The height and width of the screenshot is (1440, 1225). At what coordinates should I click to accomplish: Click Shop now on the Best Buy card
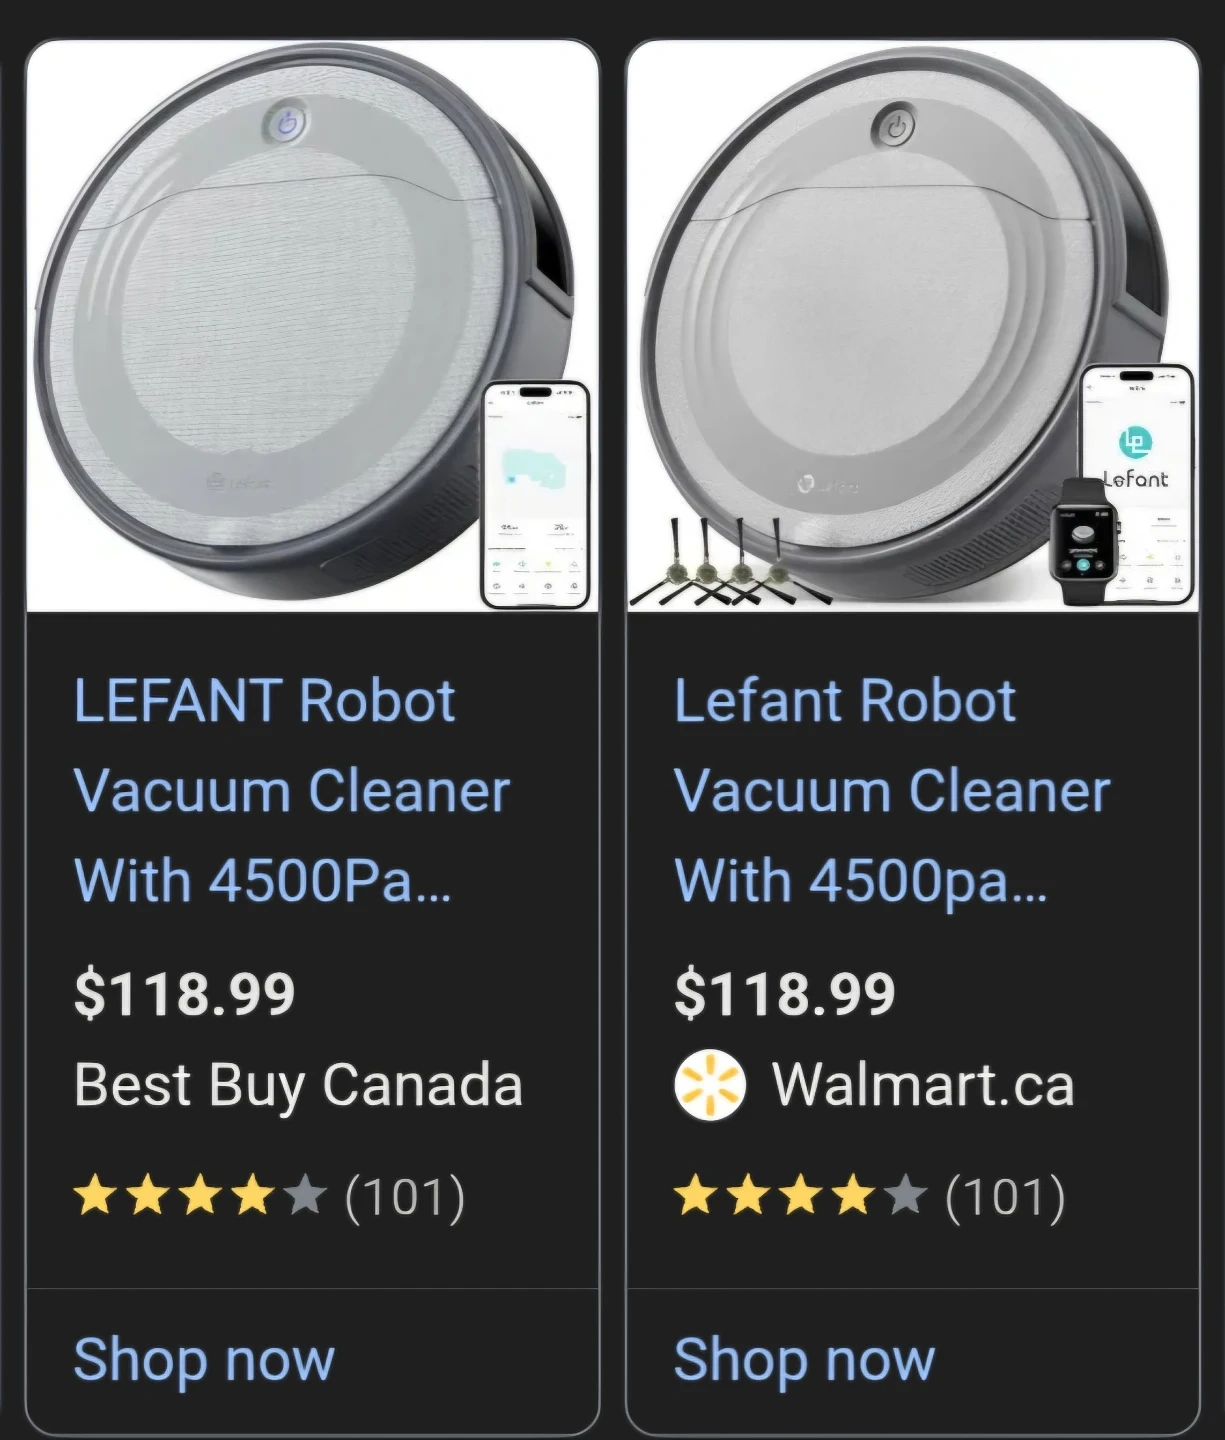point(204,1360)
